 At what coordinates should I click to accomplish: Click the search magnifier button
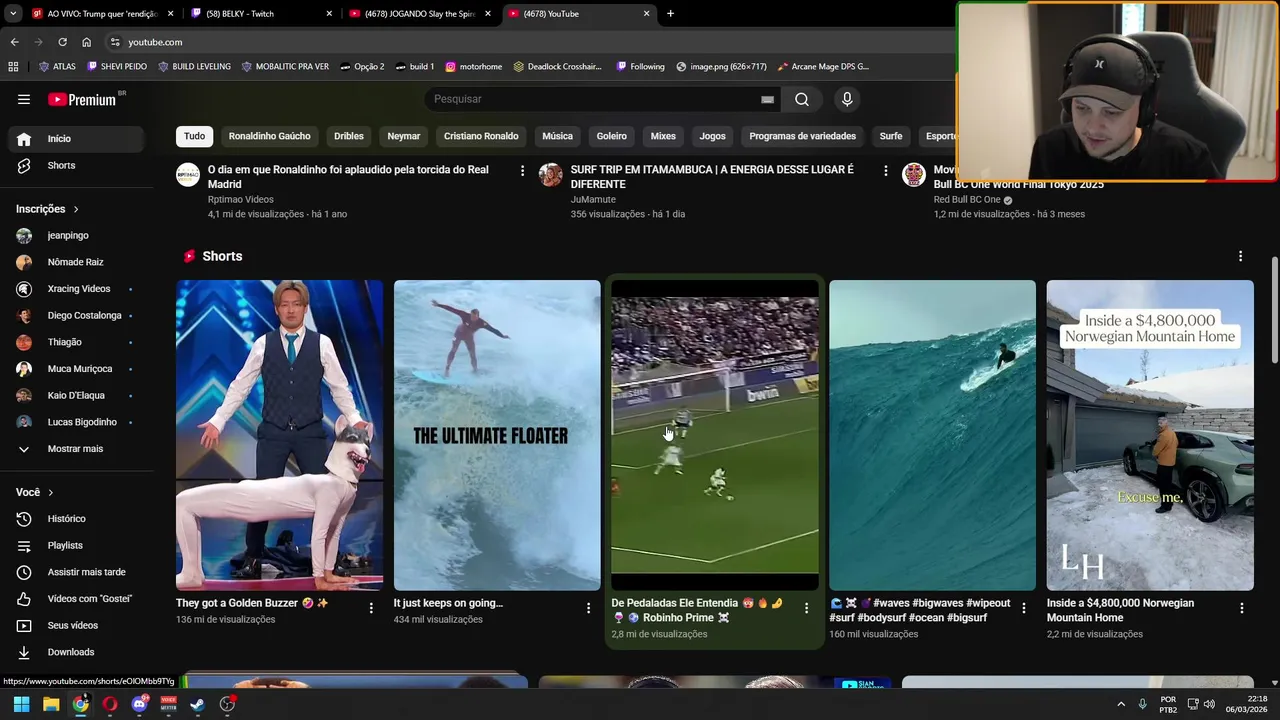[x=802, y=99]
